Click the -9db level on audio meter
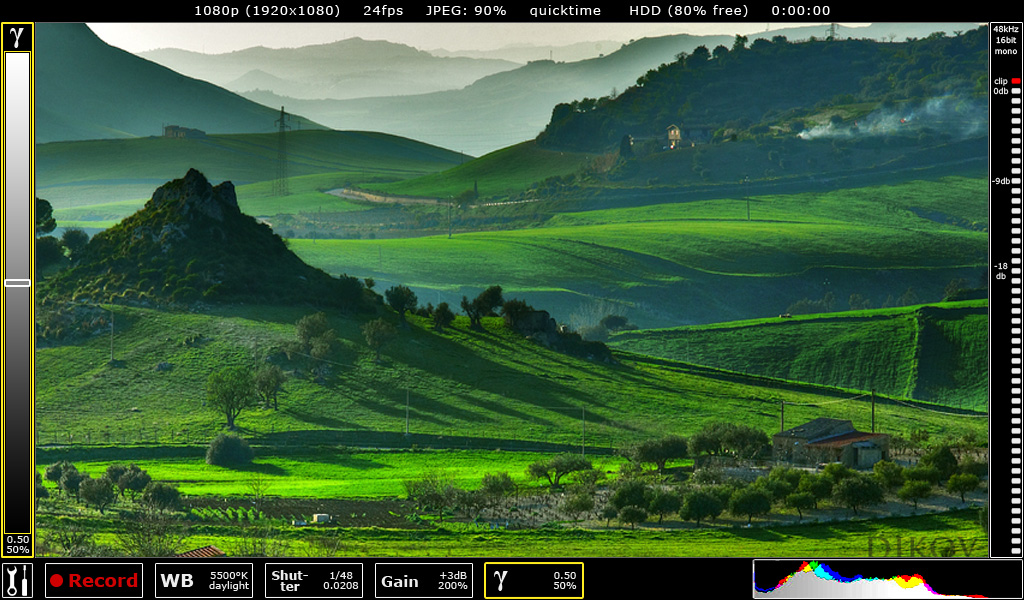The height and width of the screenshot is (600, 1024). (x=1015, y=181)
